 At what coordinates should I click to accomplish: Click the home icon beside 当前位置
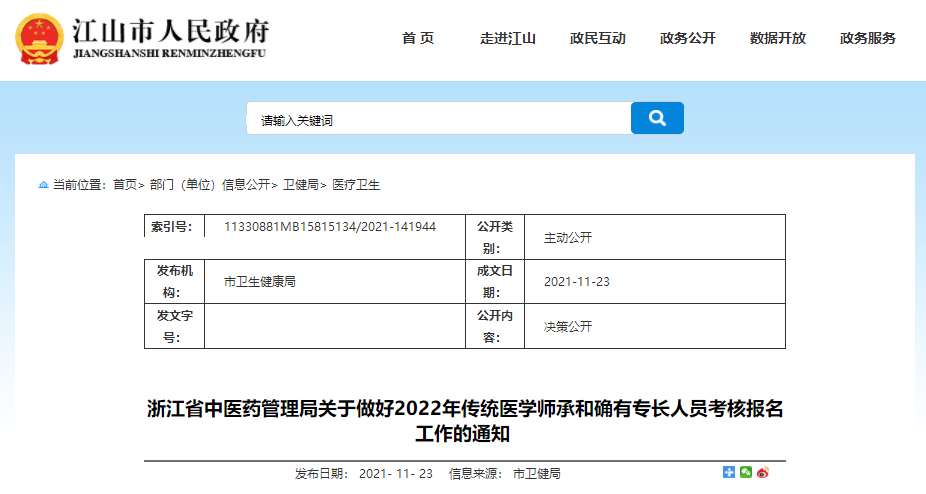43,185
